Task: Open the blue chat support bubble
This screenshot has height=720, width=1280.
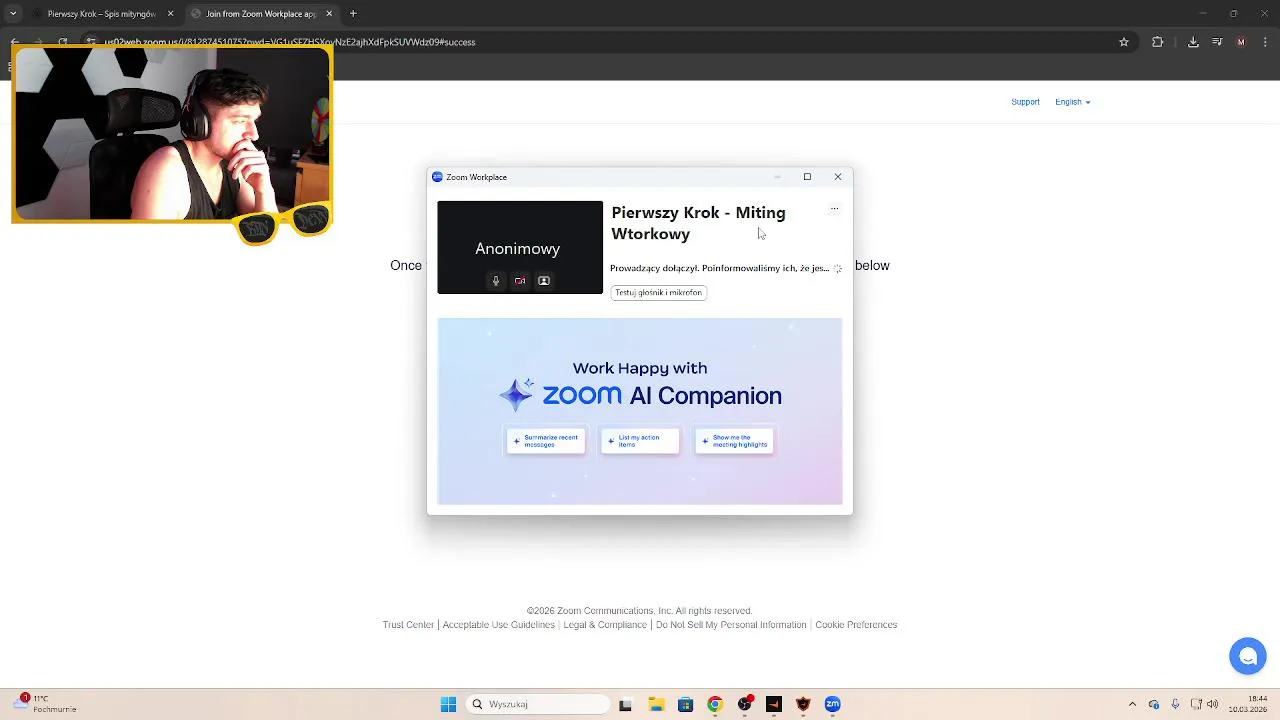Action: point(1248,657)
